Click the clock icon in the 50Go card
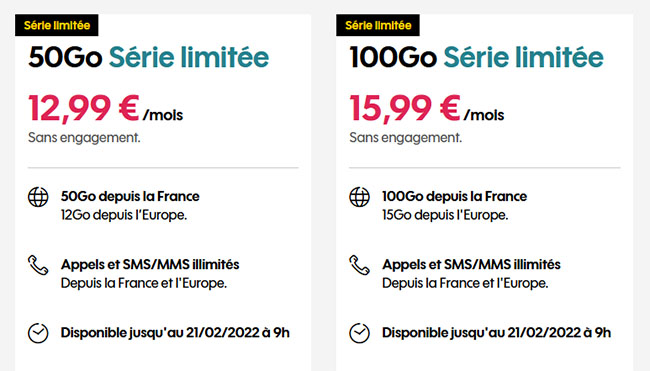The width and height of the screenshot is (650, 371). 38,333
